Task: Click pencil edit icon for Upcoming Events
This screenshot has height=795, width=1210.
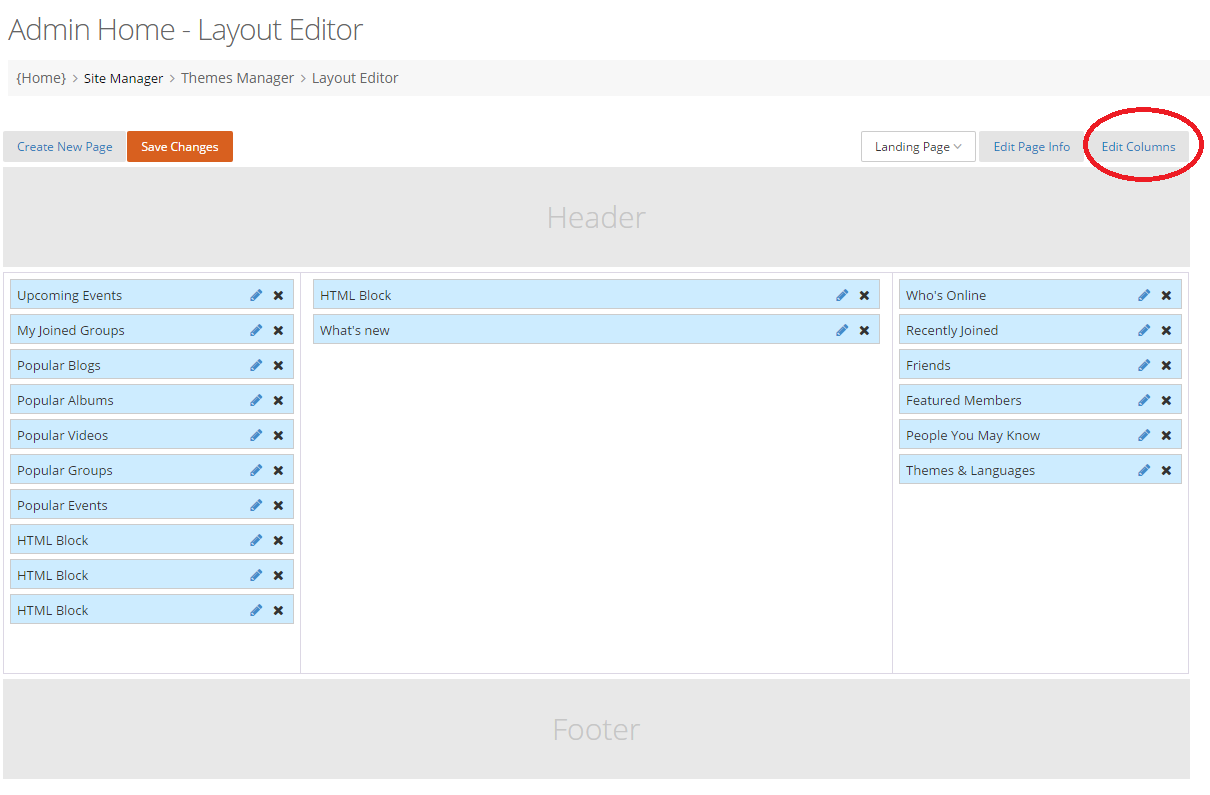Action: click(256, 295)
